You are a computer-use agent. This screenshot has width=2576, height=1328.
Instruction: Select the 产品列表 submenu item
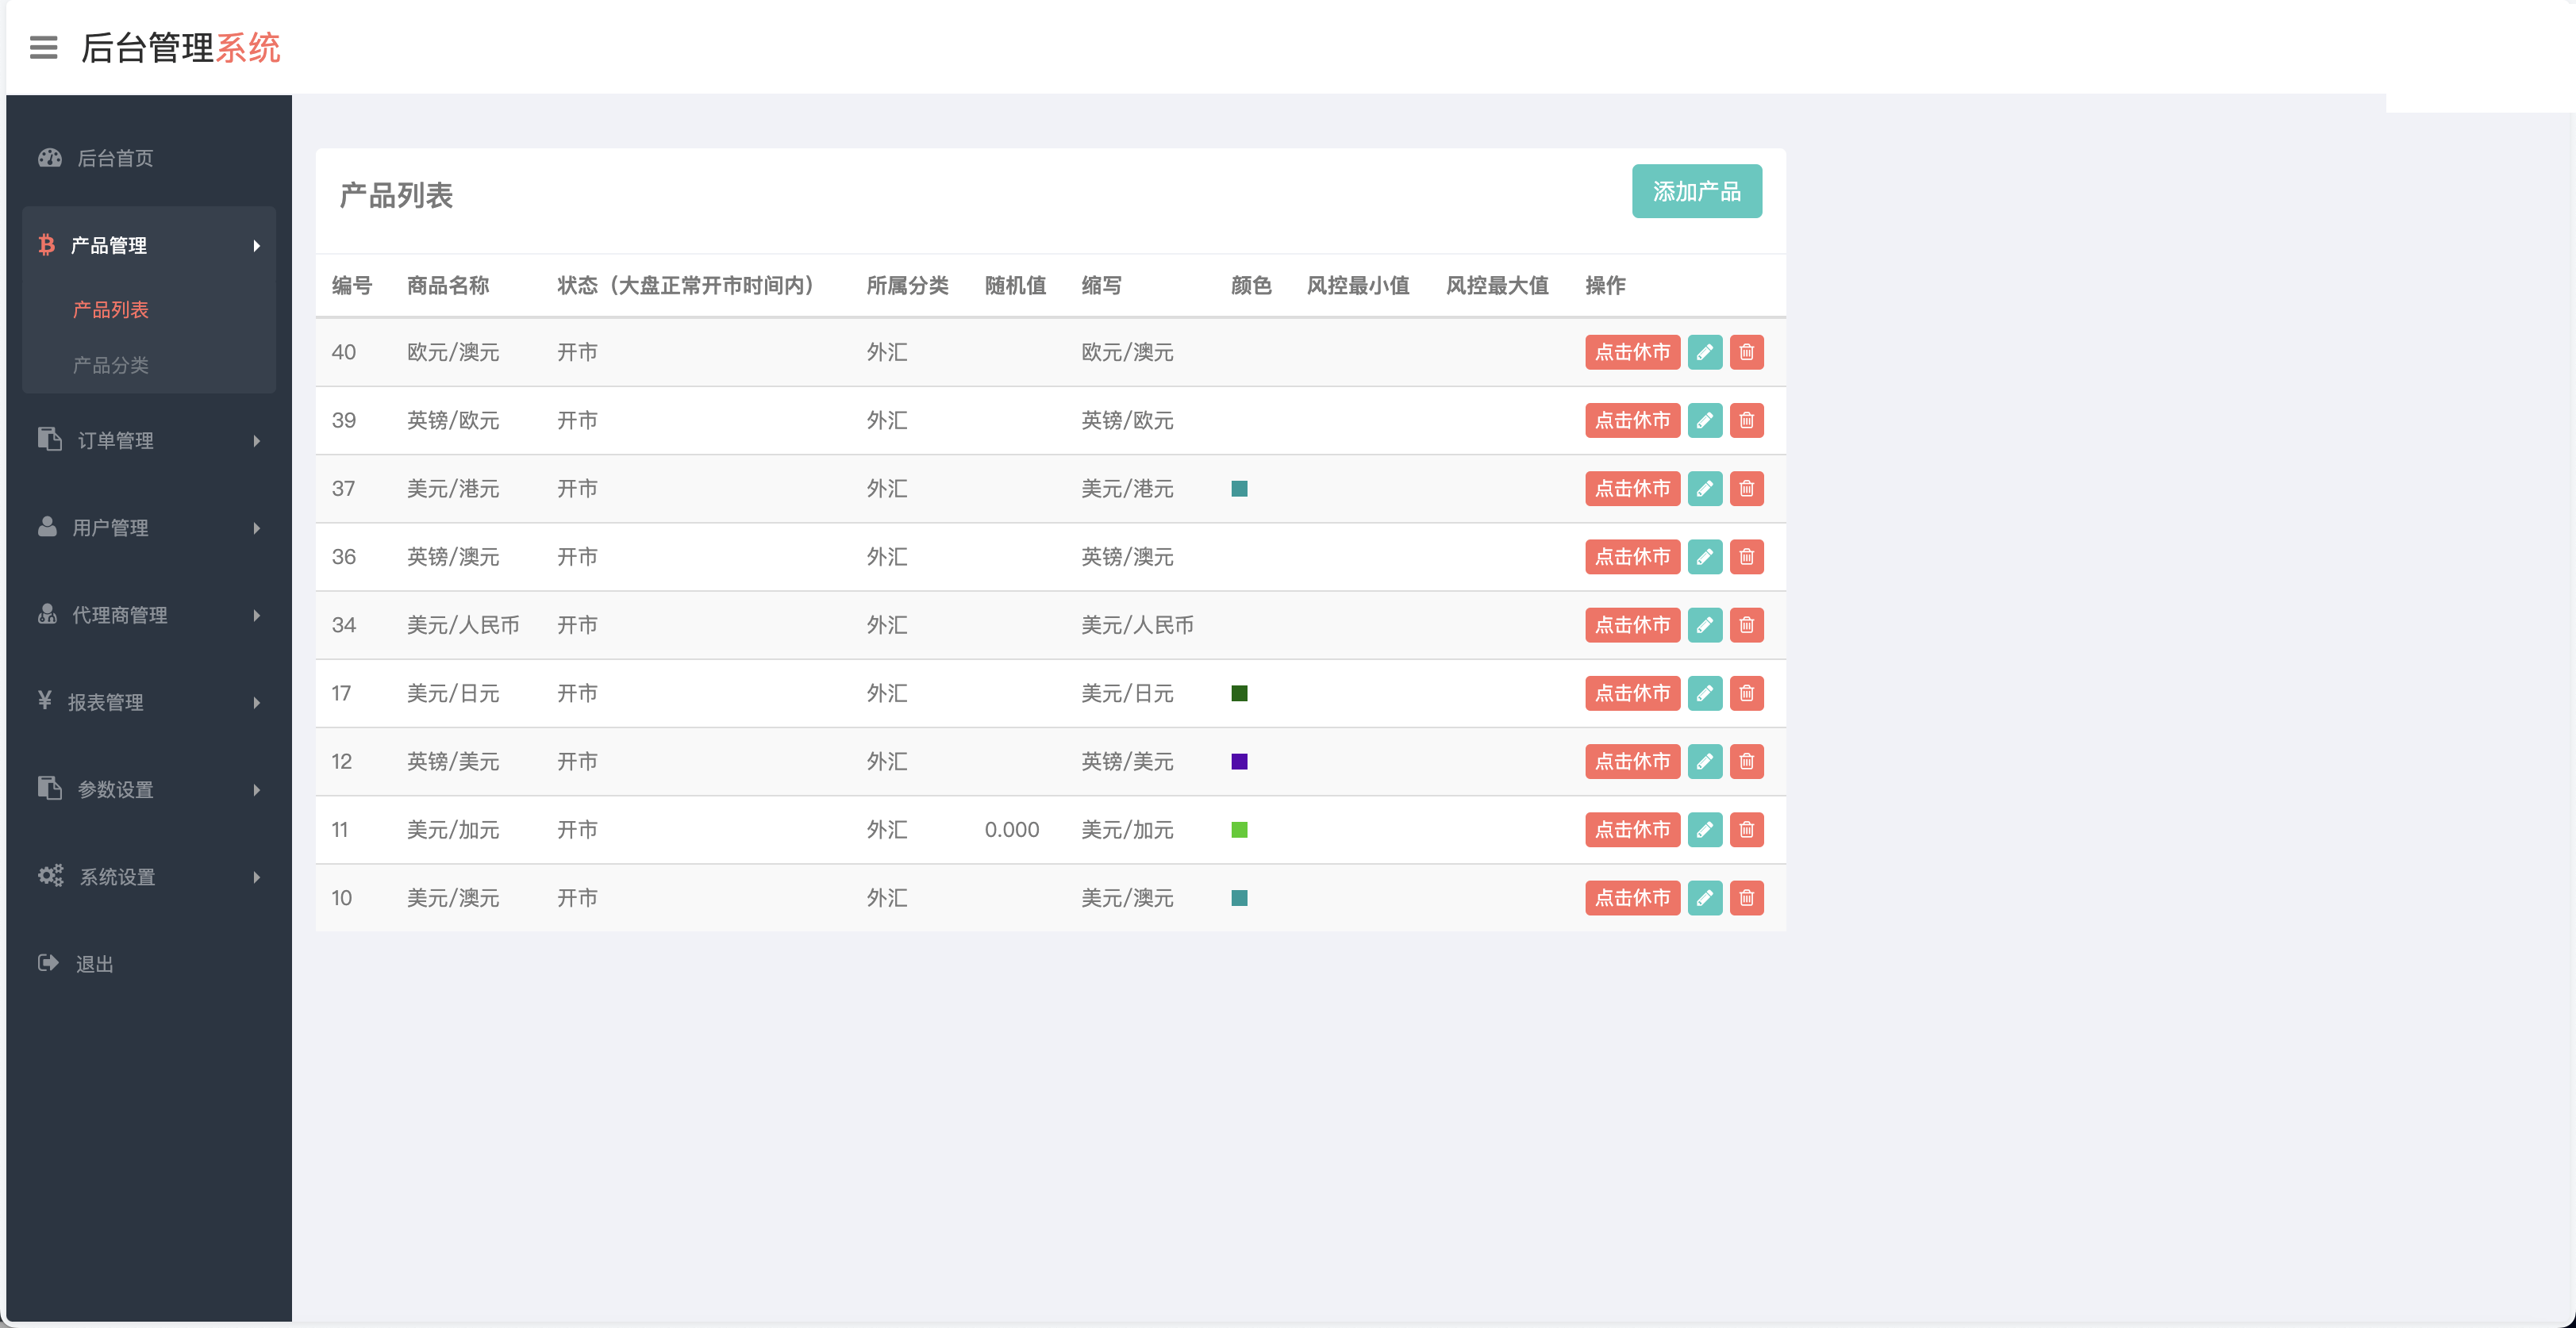click(x=110, y=310)
